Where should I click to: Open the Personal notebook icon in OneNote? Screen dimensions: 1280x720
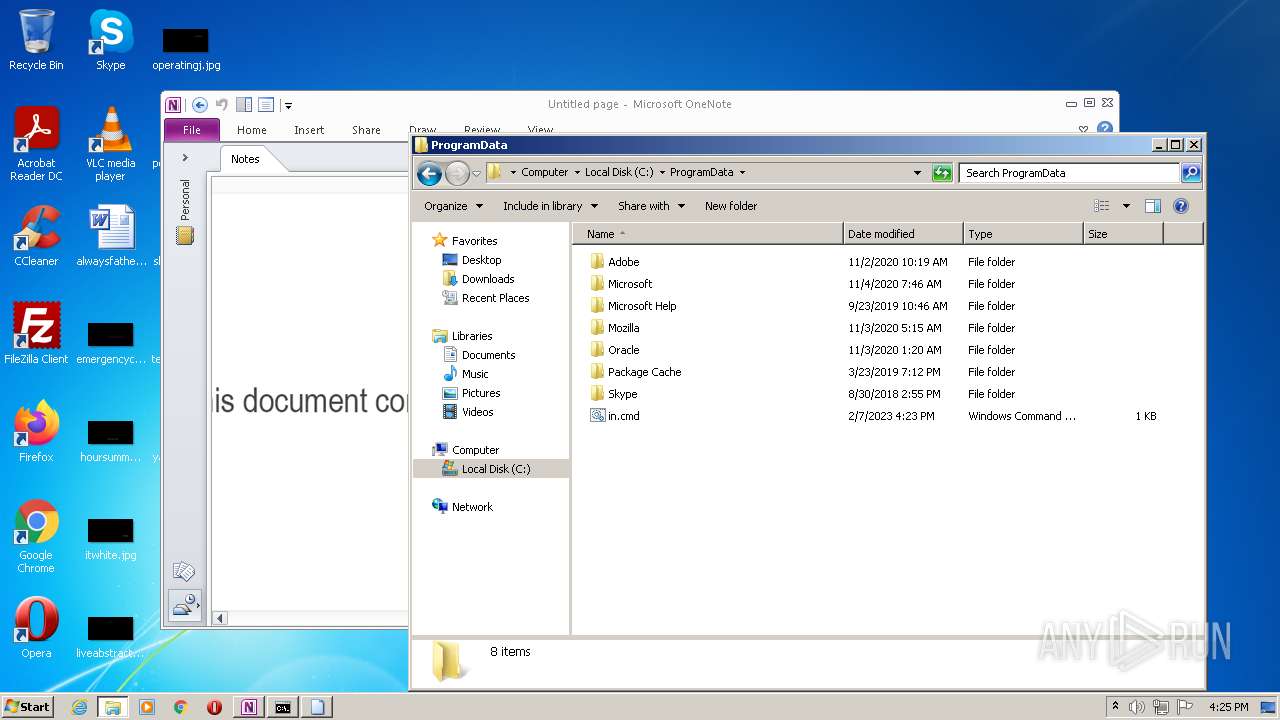tap(185, 236)
